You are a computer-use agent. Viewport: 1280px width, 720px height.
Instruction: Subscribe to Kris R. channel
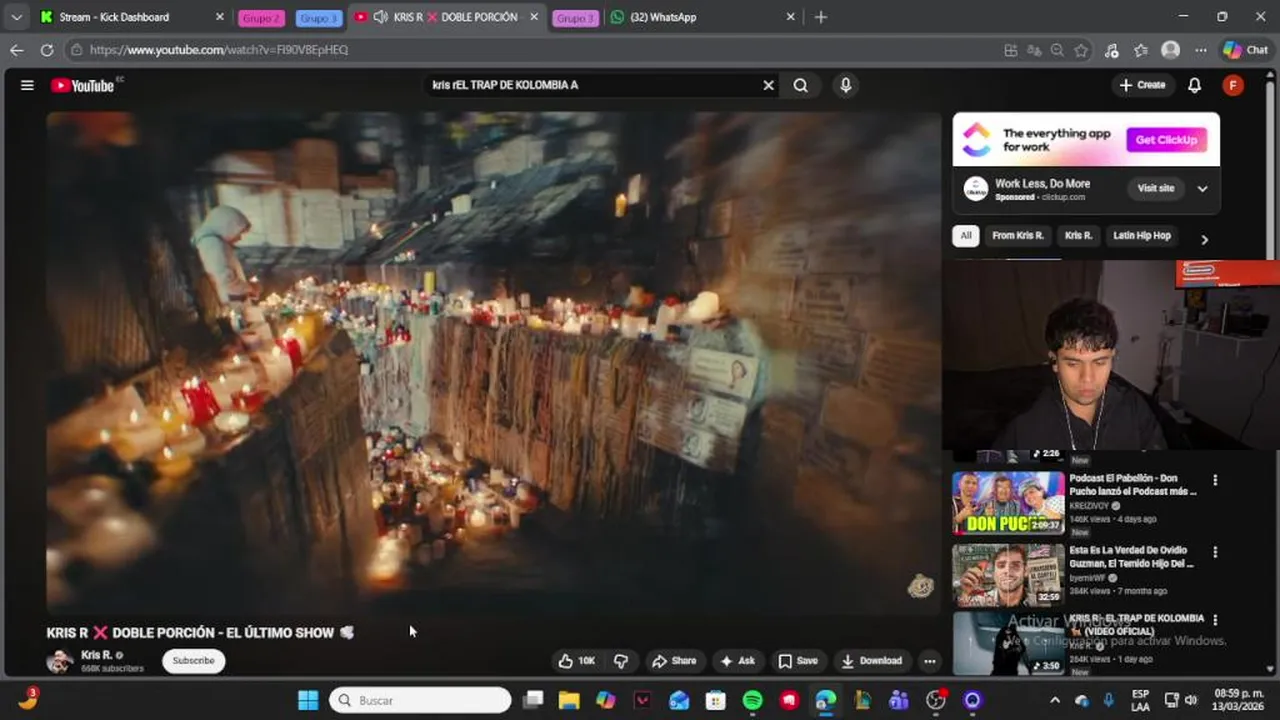(x=193, y=661)
